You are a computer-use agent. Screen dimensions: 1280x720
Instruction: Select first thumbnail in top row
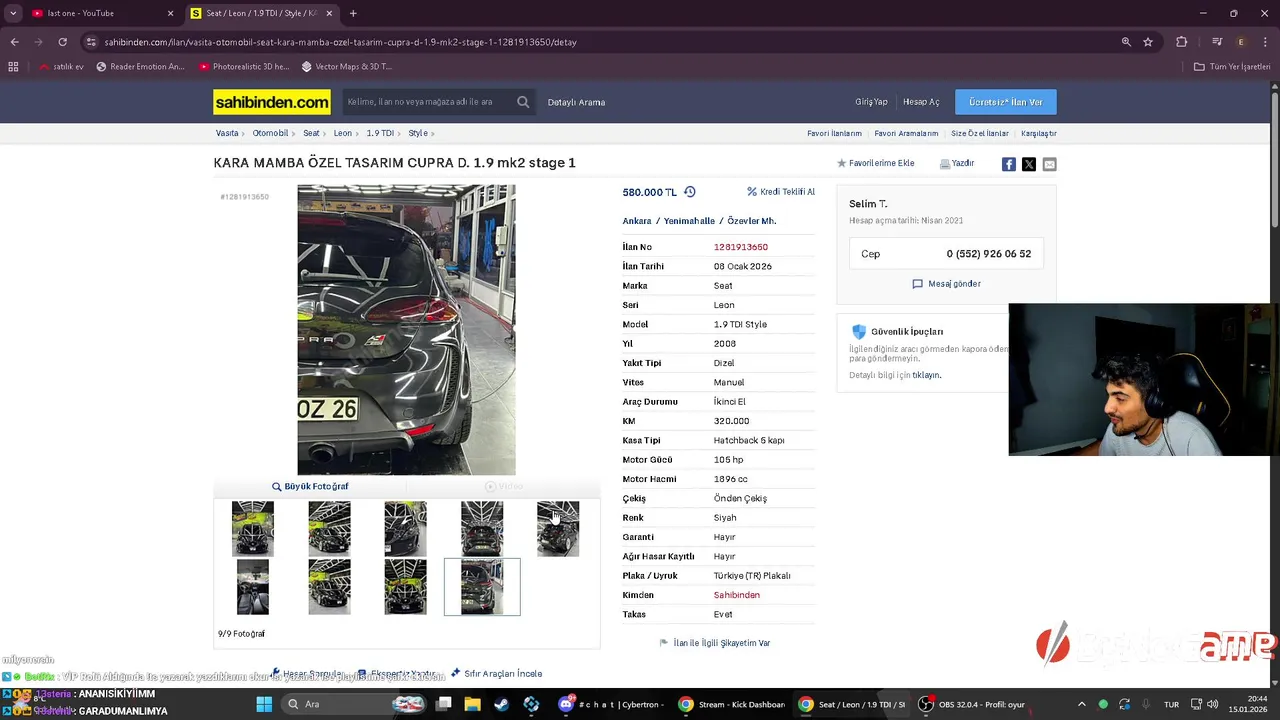[x=252, y=528]
